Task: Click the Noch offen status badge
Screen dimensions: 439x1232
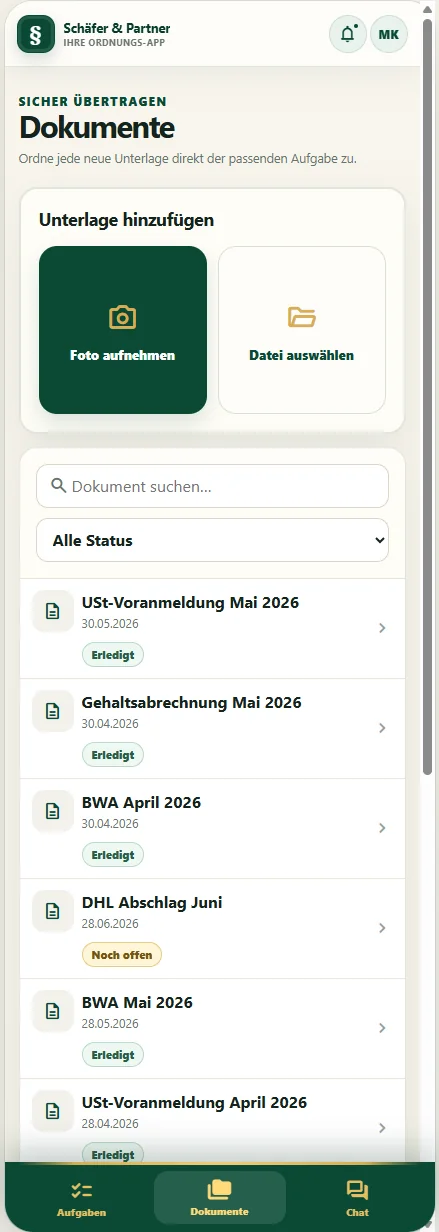Action: (122, 955)
